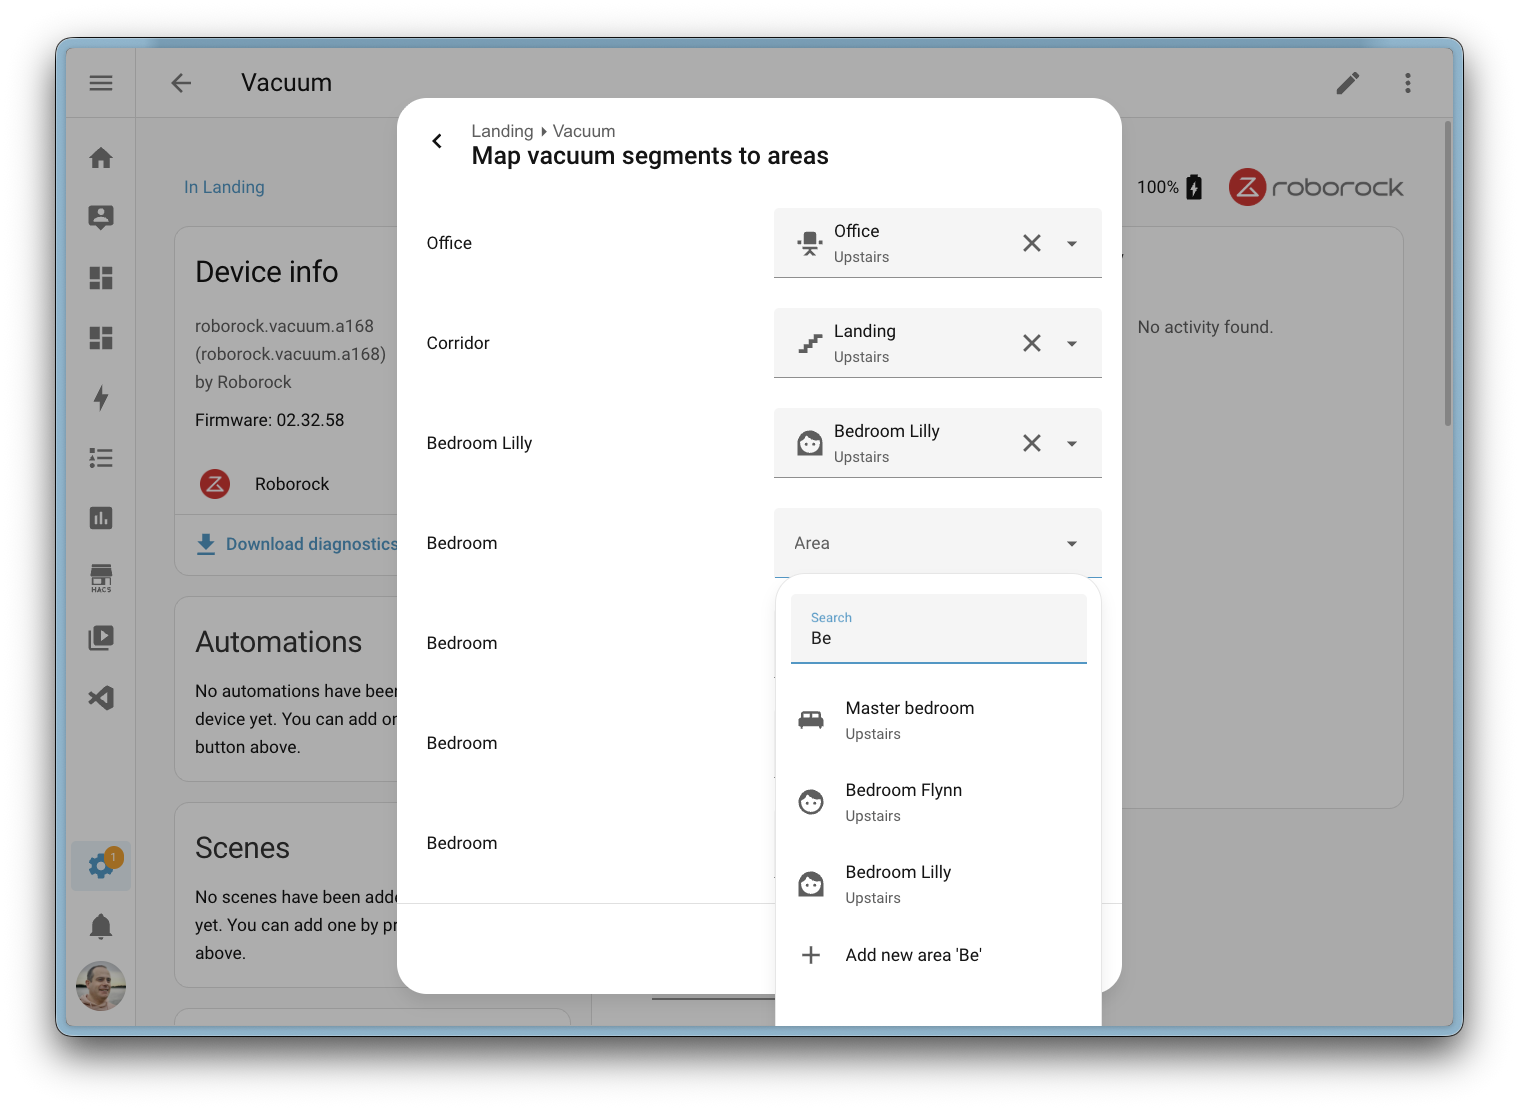Open the Home Assistant Overview dashboard
The image size is (1519, 1110).
(100, 157)
